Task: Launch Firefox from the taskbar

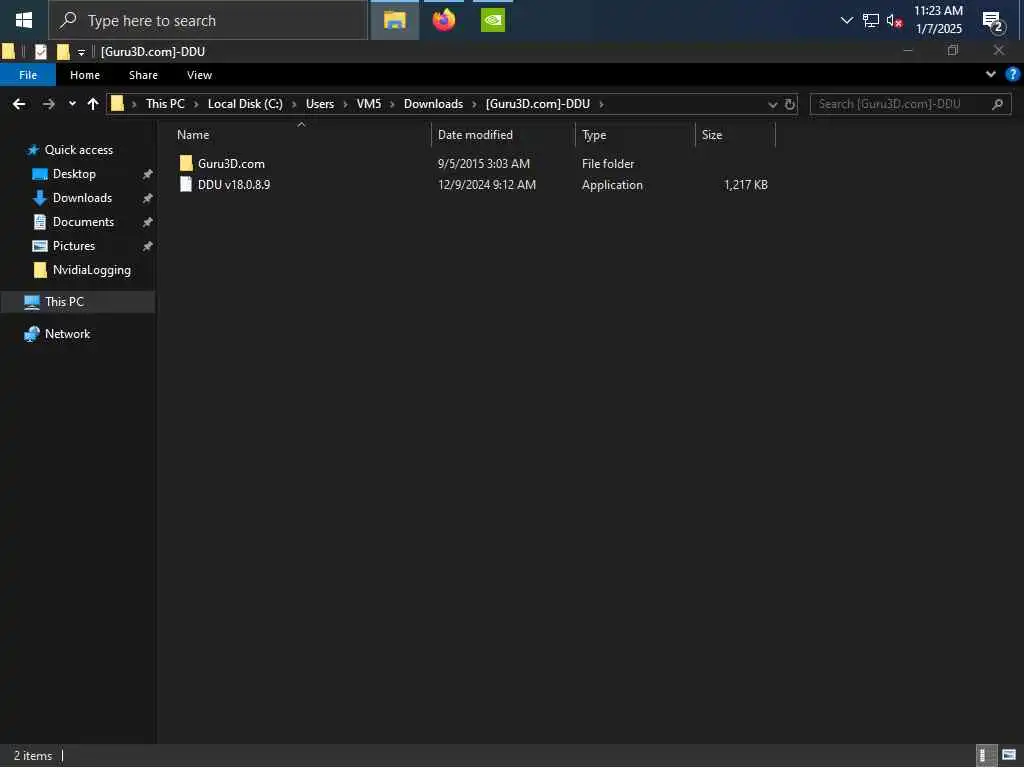Action: click(443, 20)
